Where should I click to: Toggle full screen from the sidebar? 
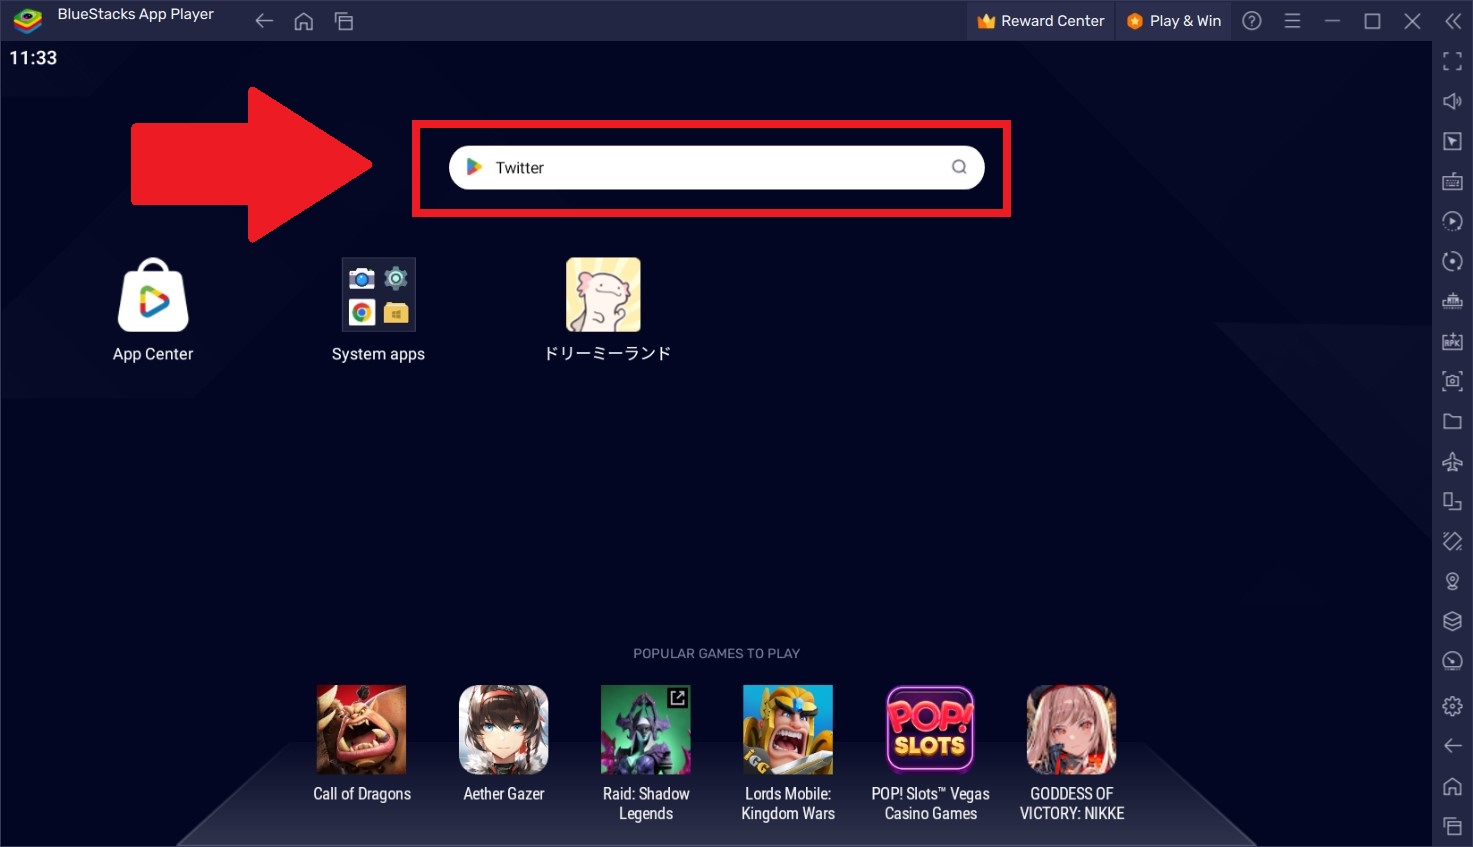(x=1453, y=62)
